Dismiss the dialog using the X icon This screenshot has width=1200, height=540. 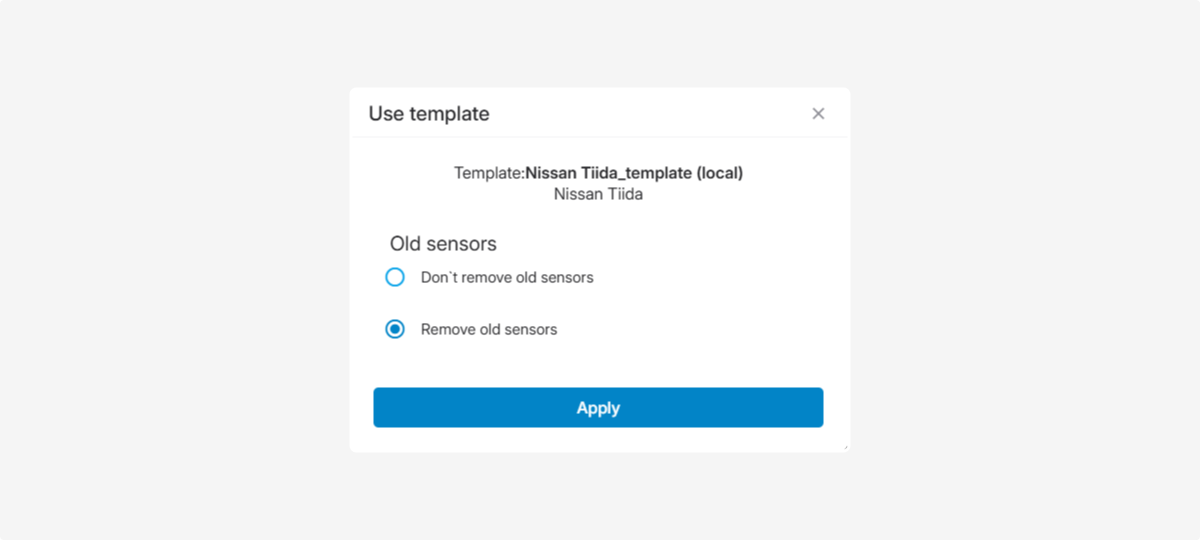818,114
